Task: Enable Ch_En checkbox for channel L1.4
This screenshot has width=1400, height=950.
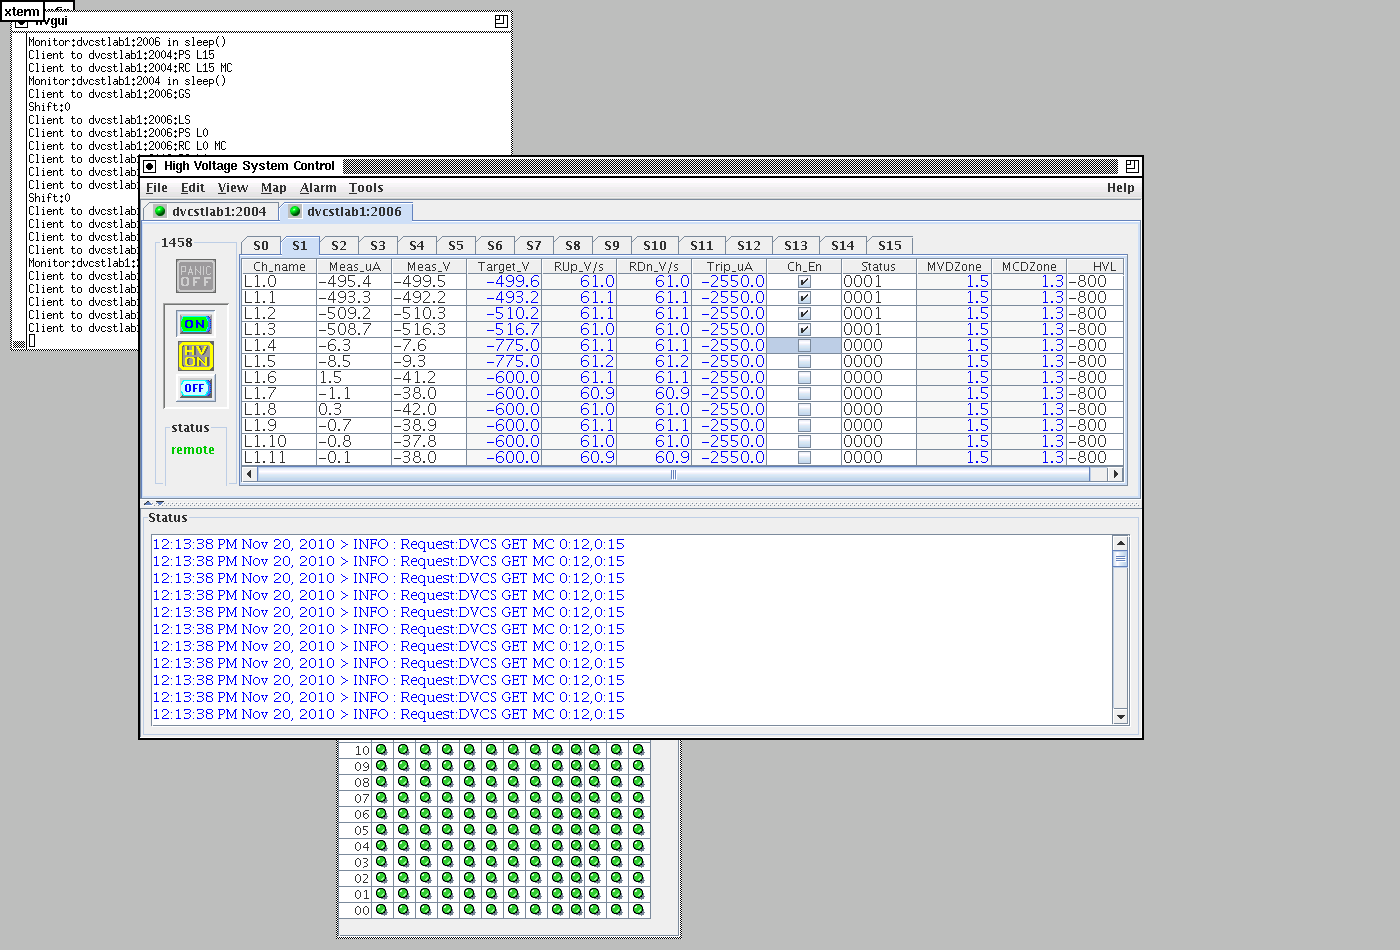Action: [804, 346]
